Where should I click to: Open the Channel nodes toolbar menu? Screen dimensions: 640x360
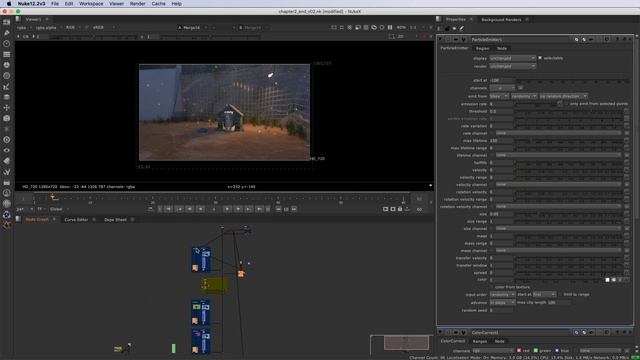(7, 54)
